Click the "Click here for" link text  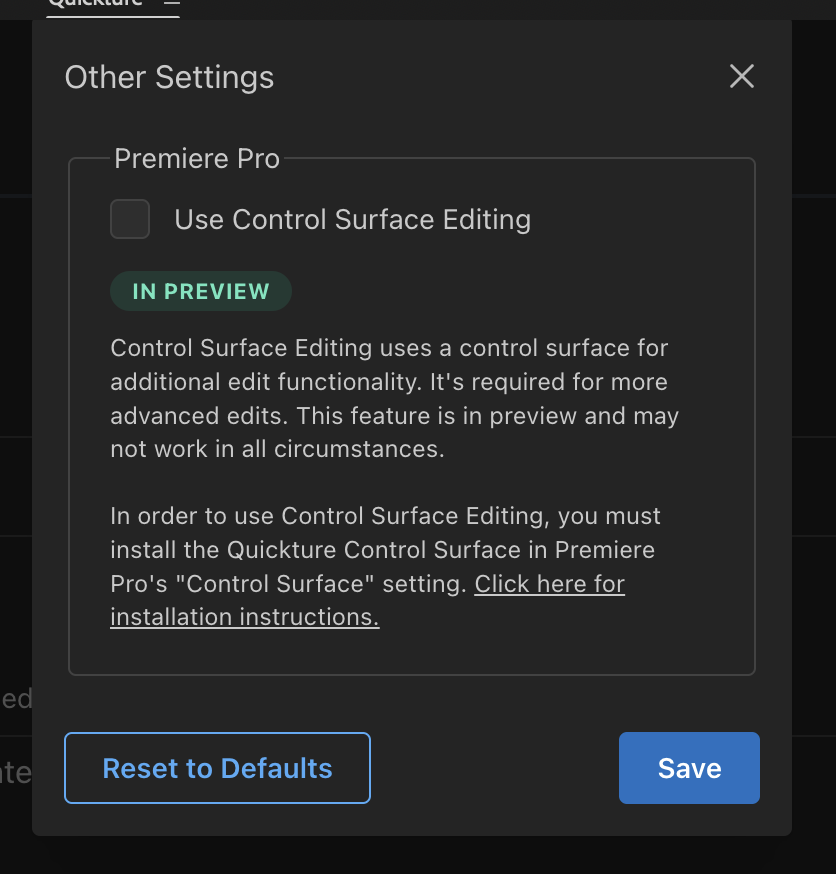click(x=550, y=584)
